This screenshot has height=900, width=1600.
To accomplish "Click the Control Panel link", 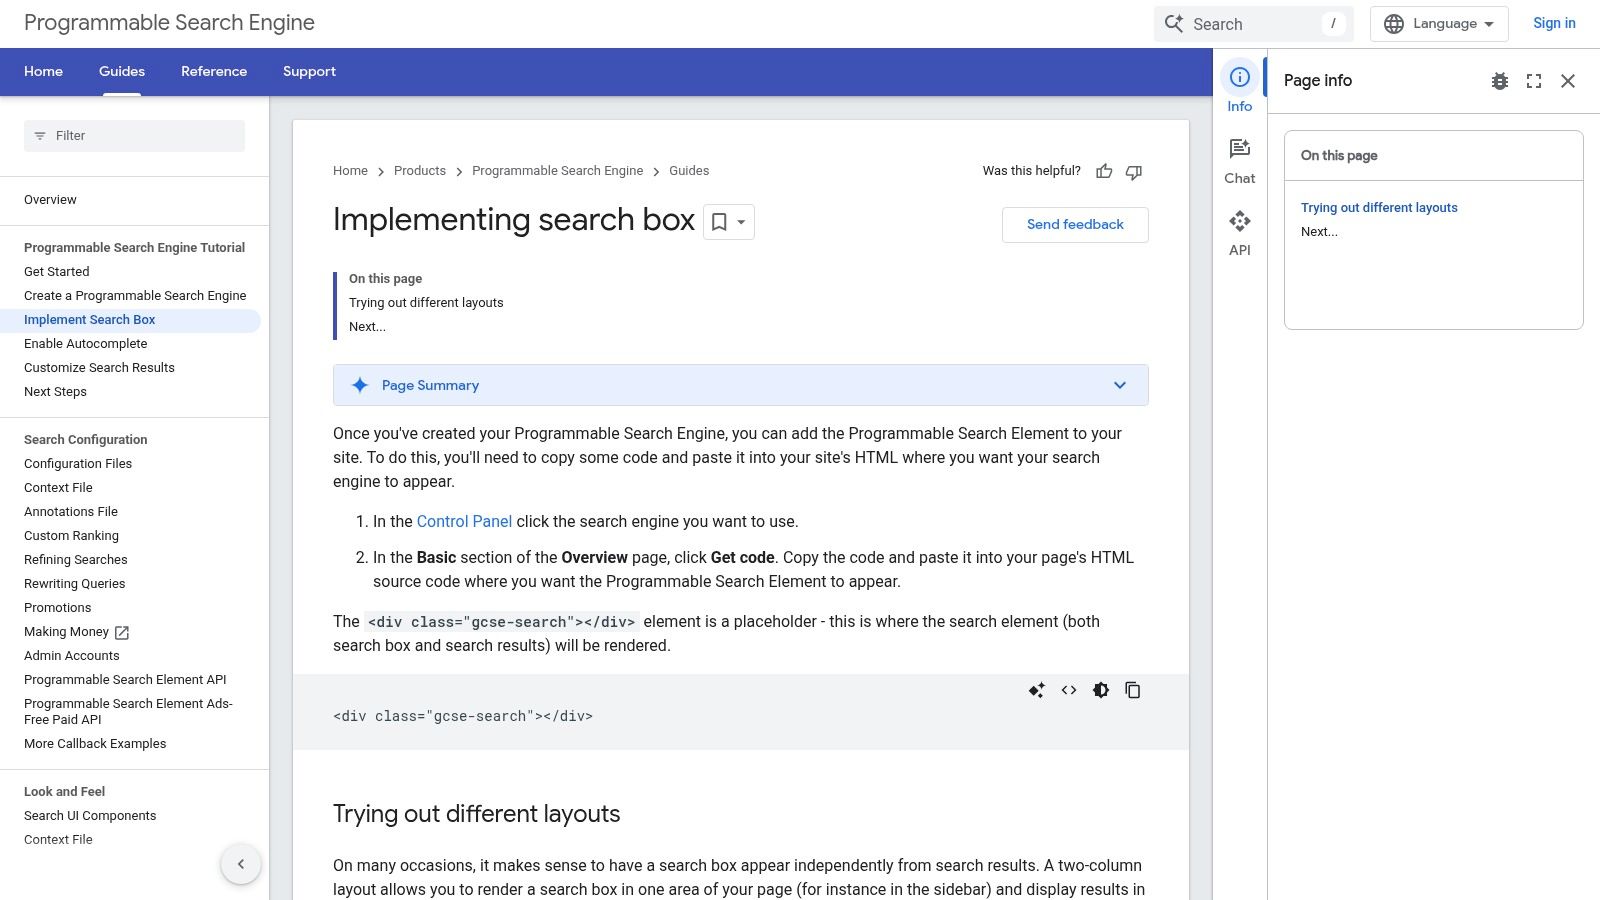I will [464, 521].
